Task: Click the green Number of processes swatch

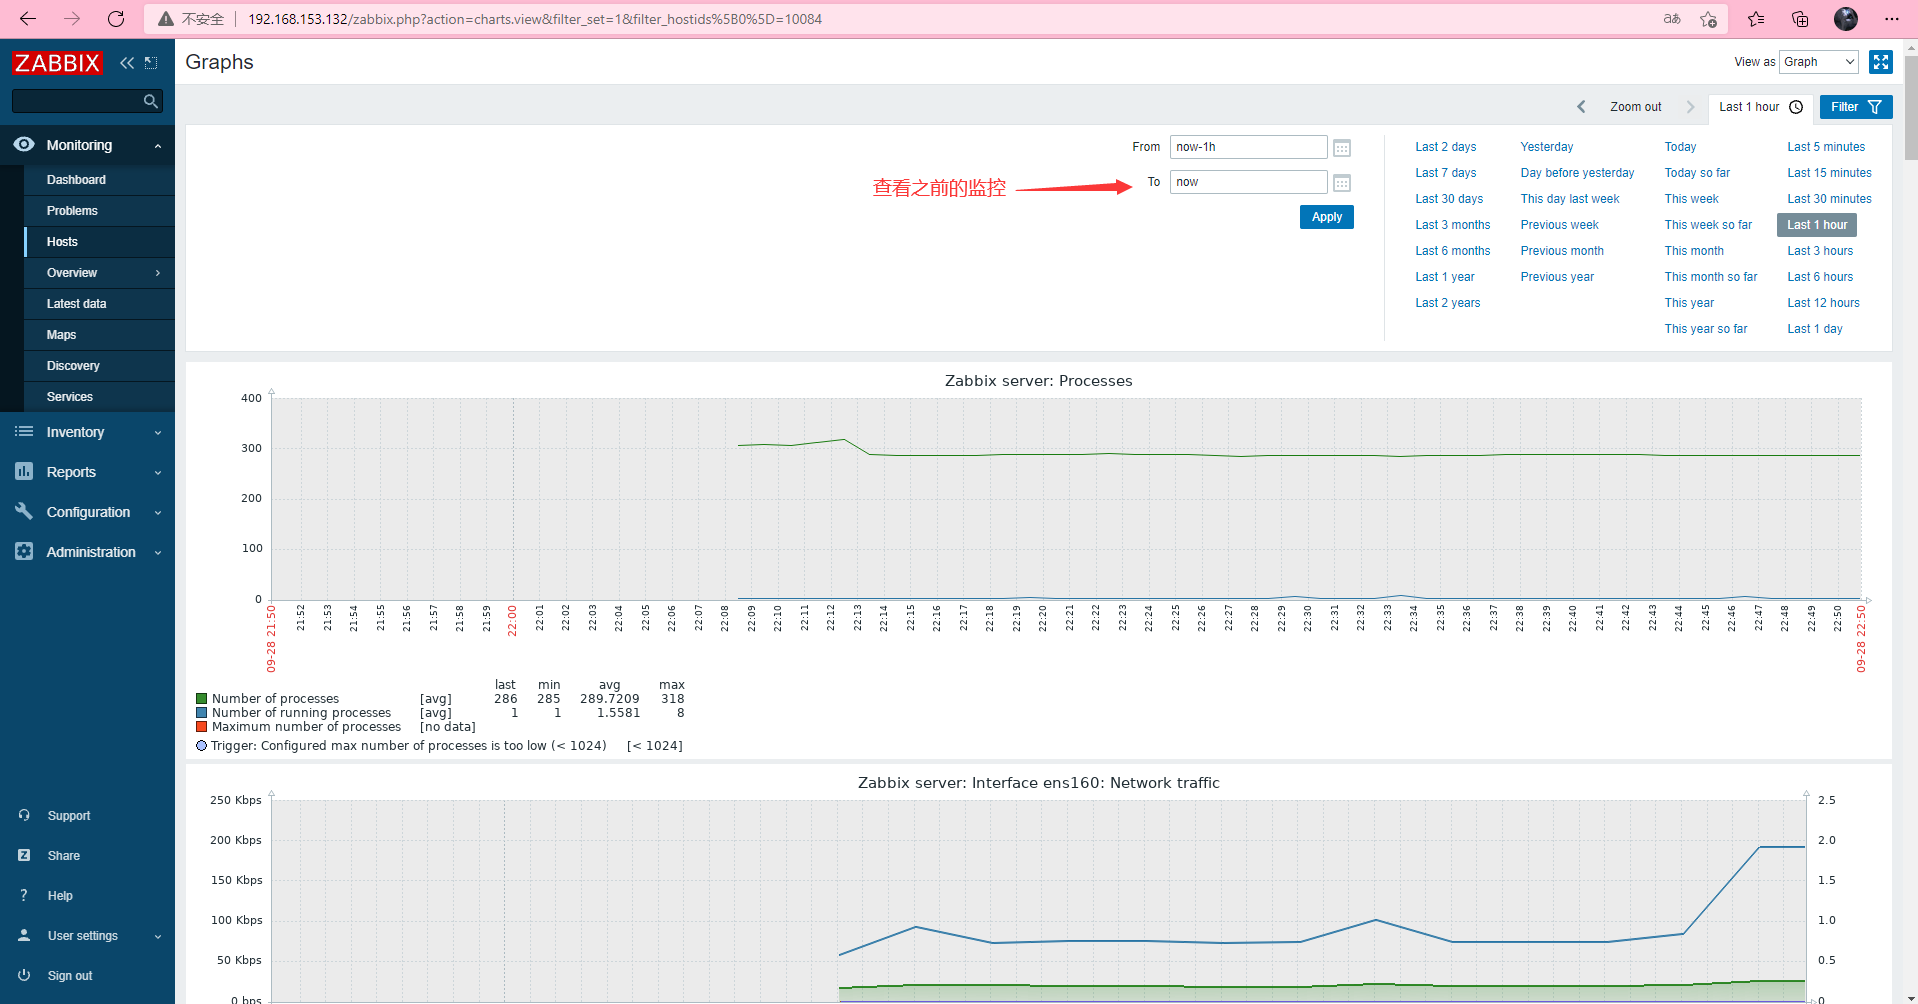Action: click(x=201, y=699)
